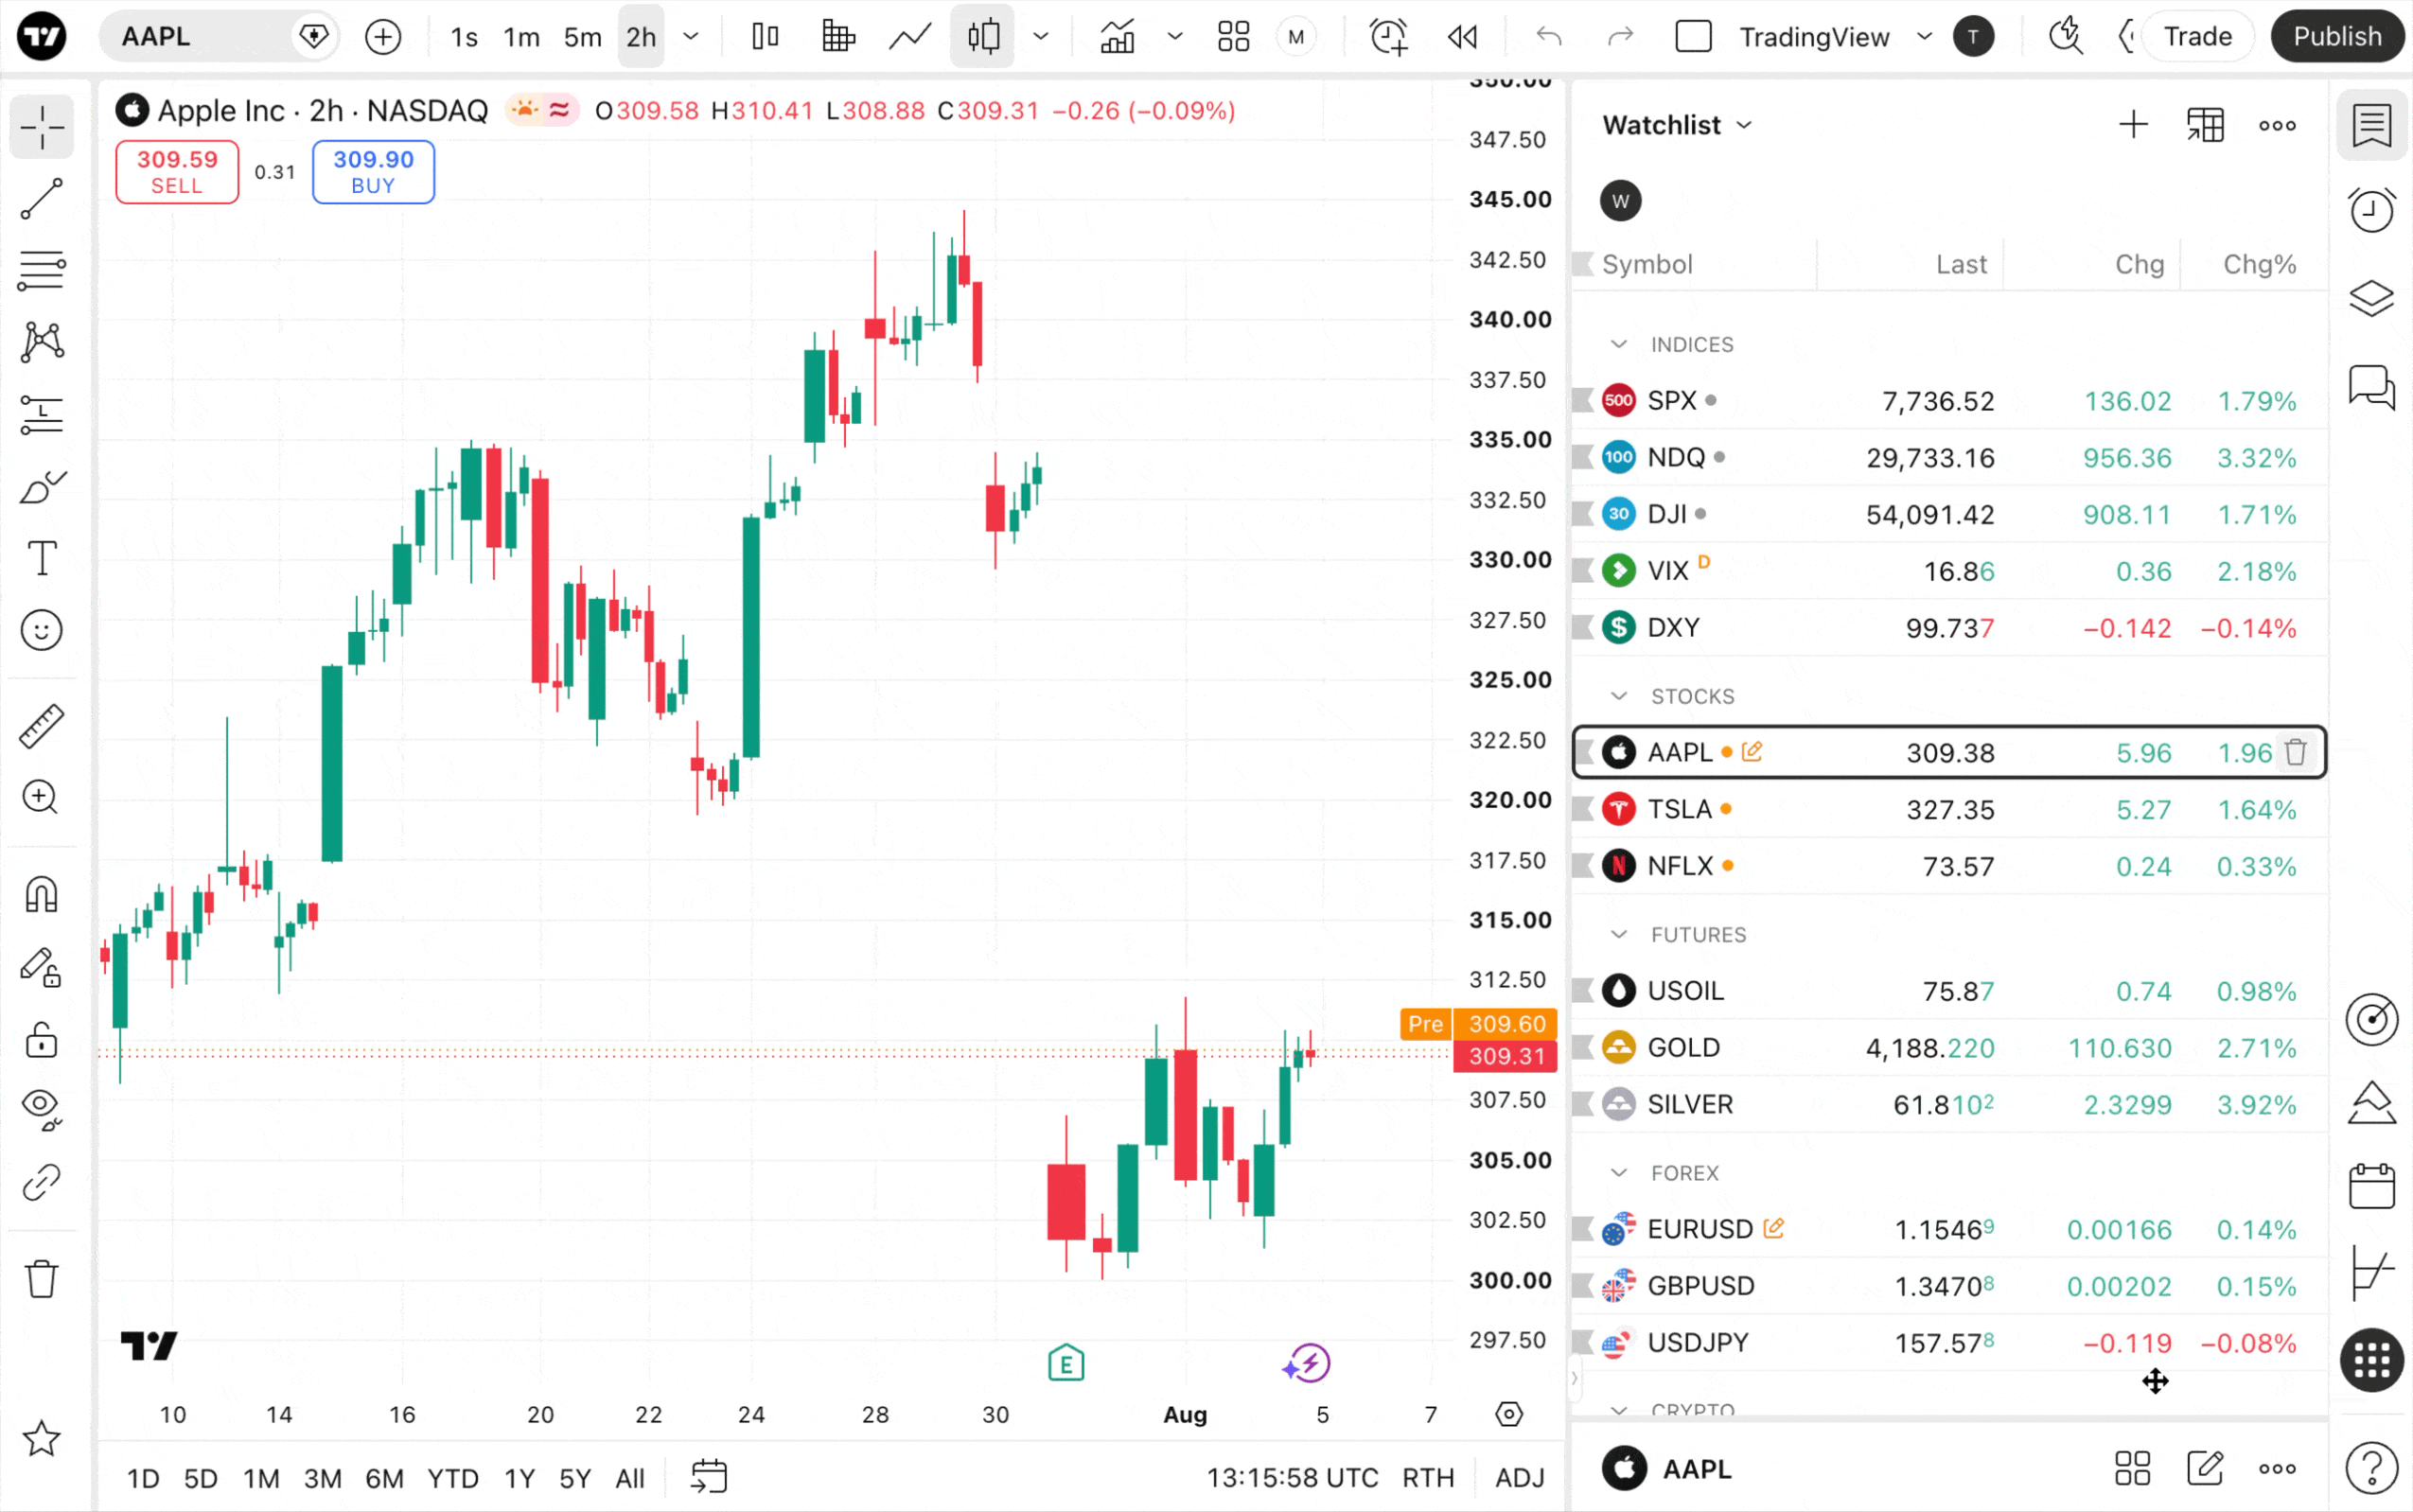The height and width of the screenshot is (1512, 2413).
Task: Click the compare or add symbol plus
Action: (x=383, y=37)
